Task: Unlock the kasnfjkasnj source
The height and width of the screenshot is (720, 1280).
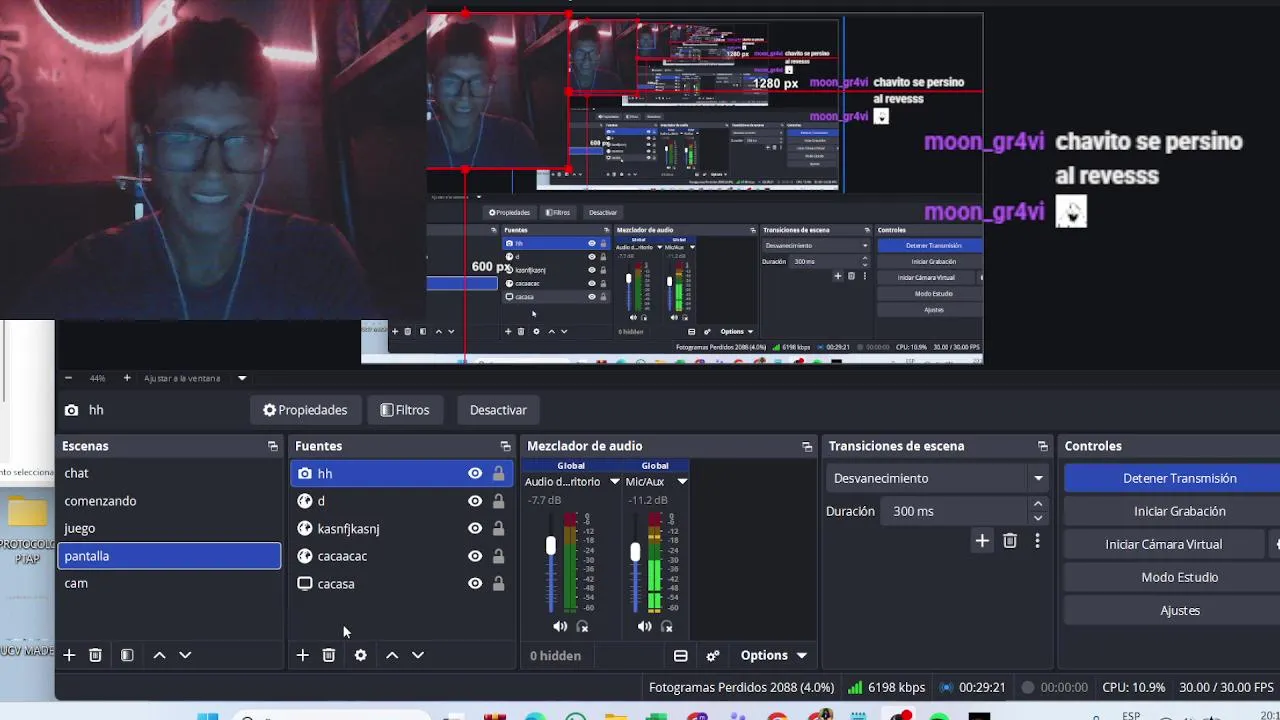Action: coord(498,528)
